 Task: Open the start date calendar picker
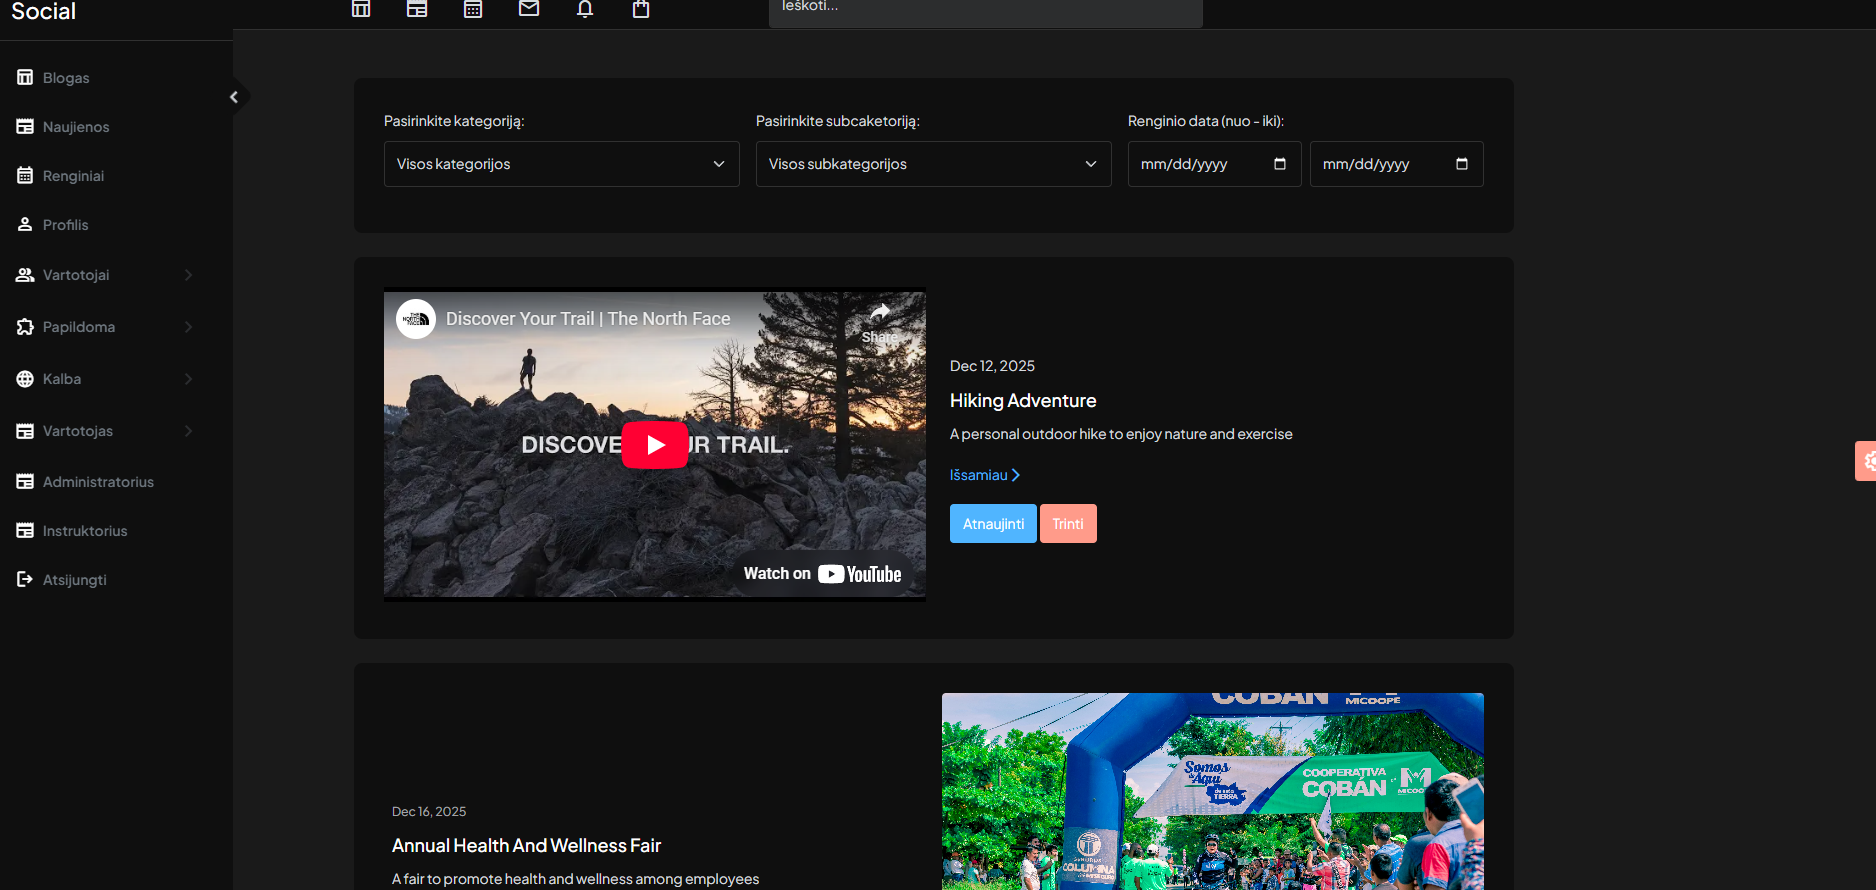(x=1280, y=164)
